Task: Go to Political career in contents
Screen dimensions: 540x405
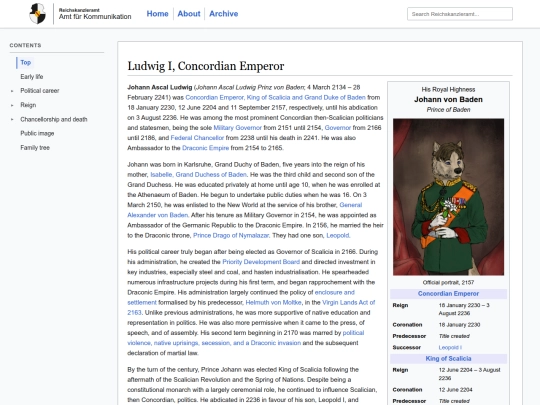Action: click(40, 91)
